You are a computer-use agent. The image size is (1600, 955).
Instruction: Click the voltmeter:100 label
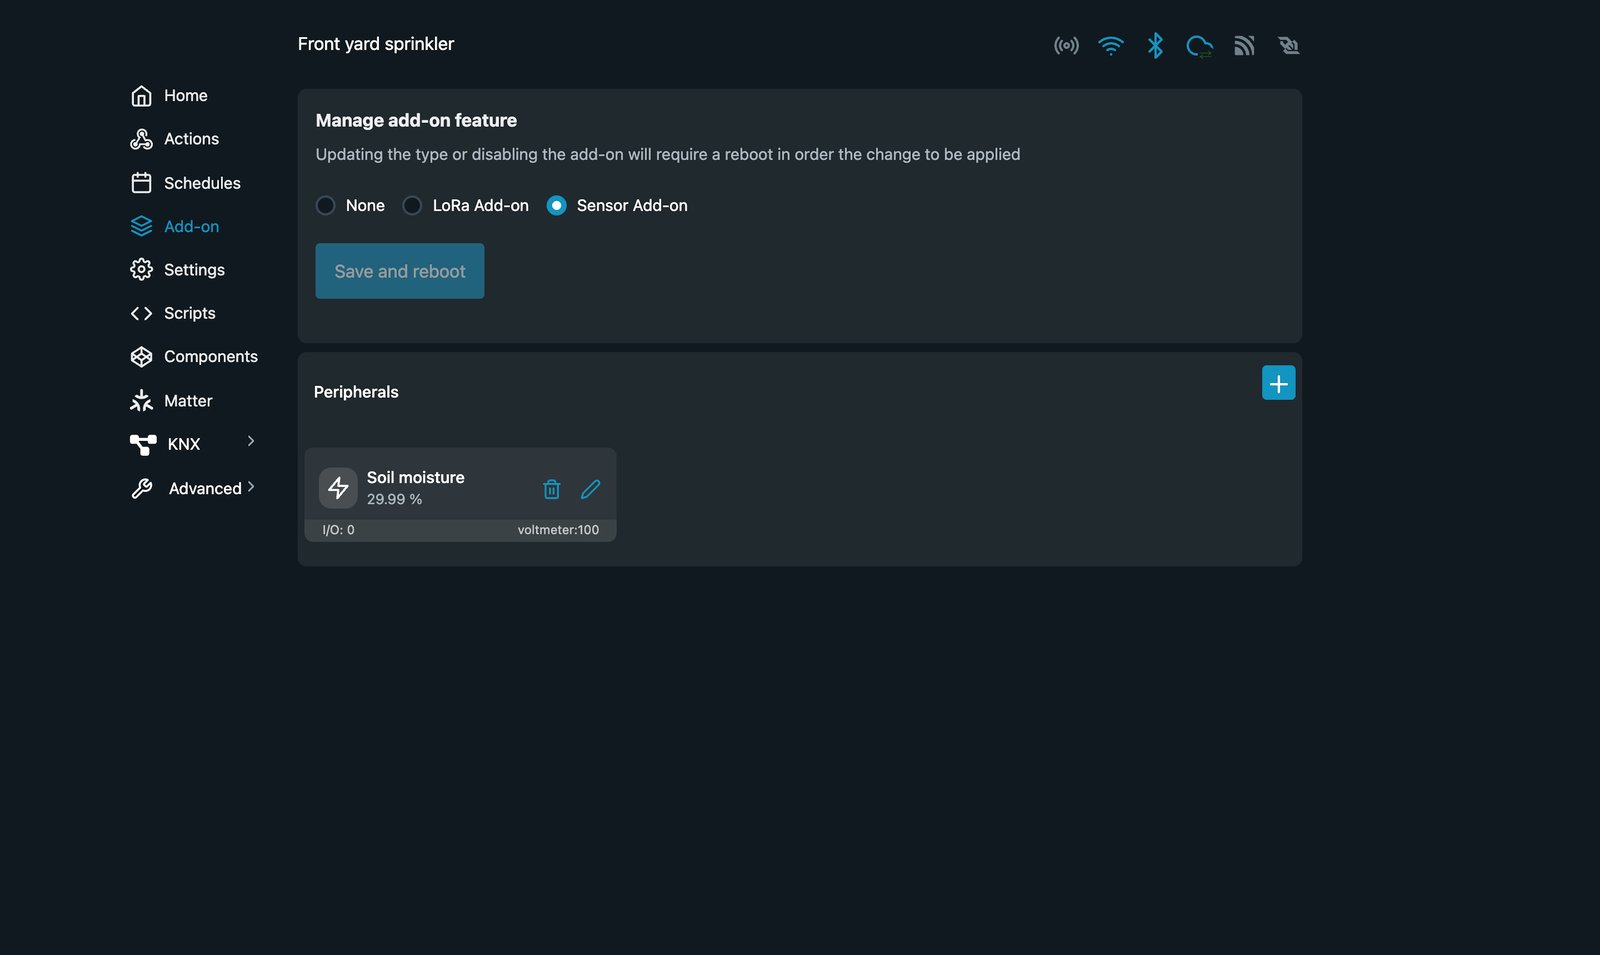click(x=559, y=530)
